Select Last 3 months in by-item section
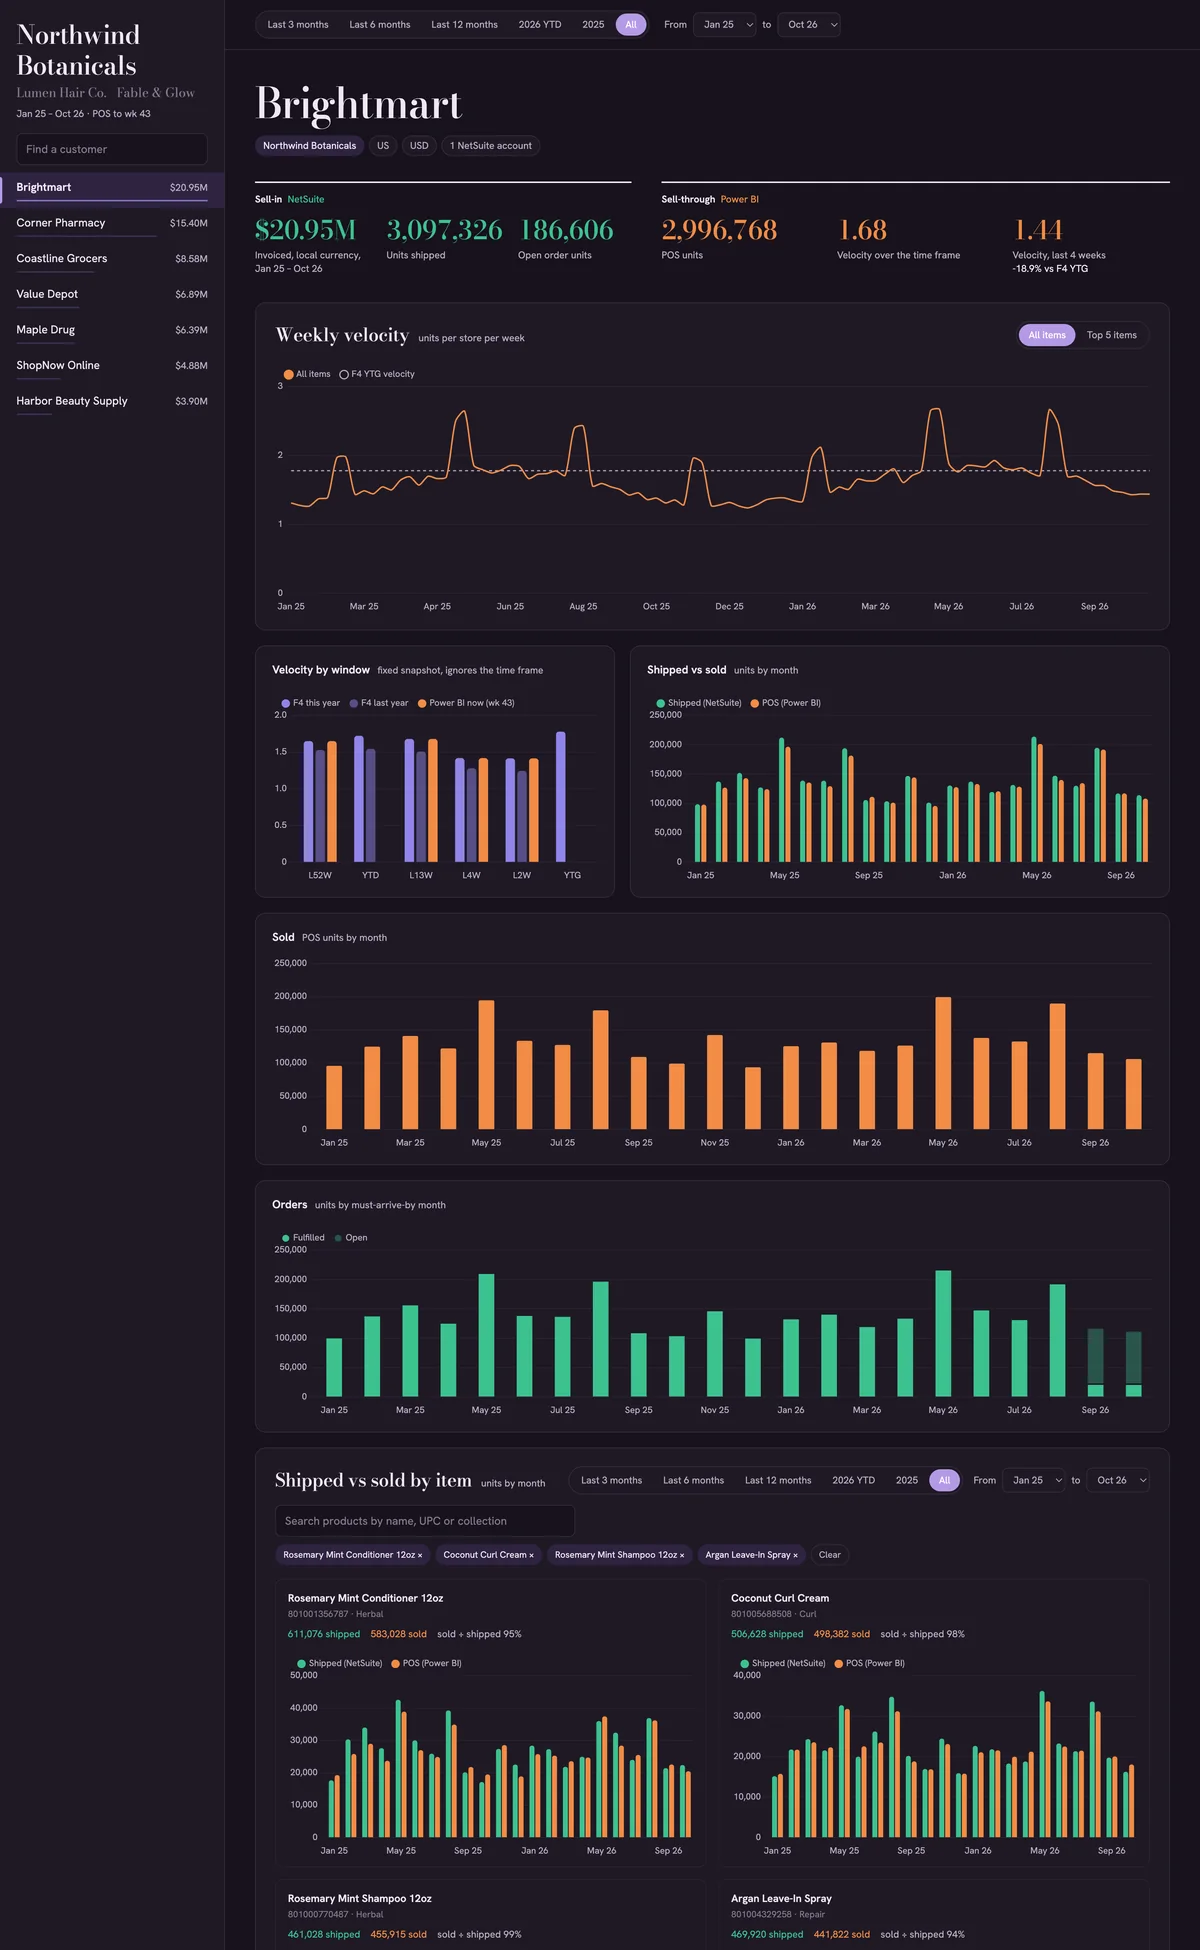 tap(611, 1481)
